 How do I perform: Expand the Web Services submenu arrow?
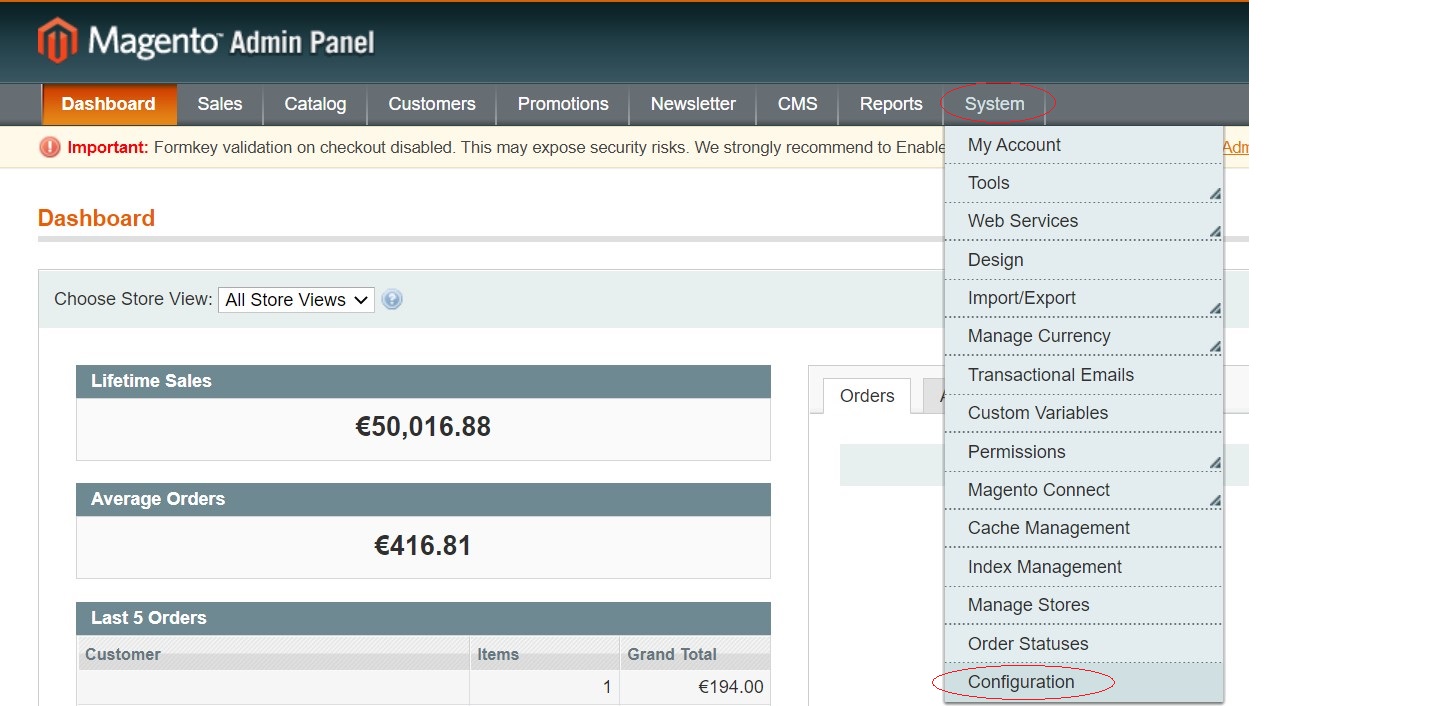tap(1214, 232)
